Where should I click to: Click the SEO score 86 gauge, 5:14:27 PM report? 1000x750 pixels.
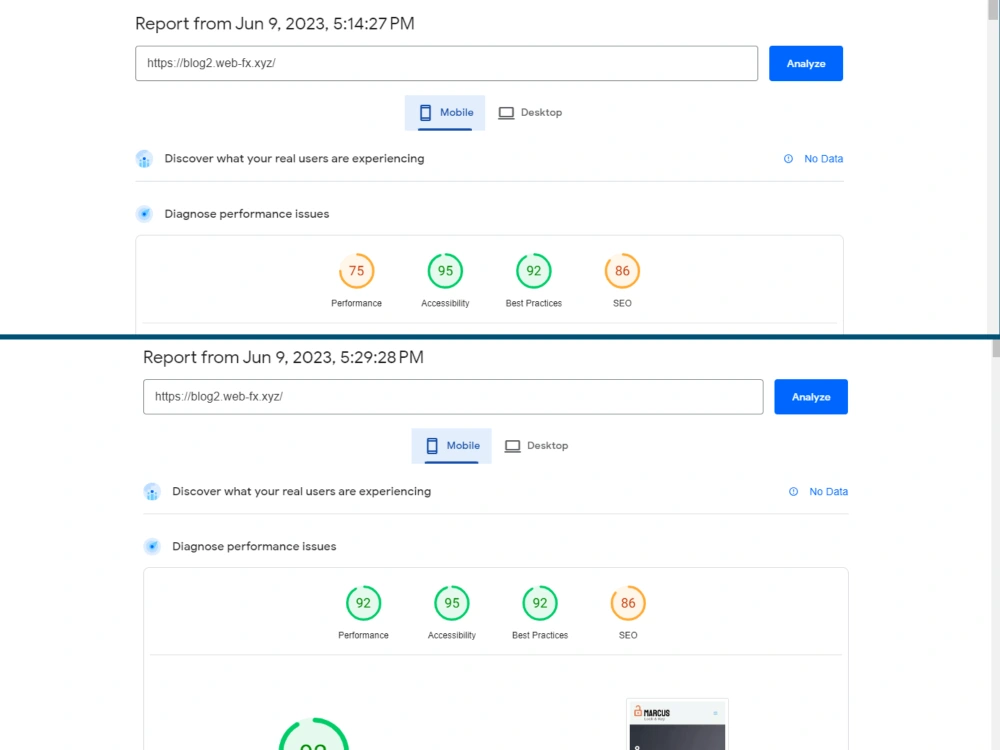(622, 271)
